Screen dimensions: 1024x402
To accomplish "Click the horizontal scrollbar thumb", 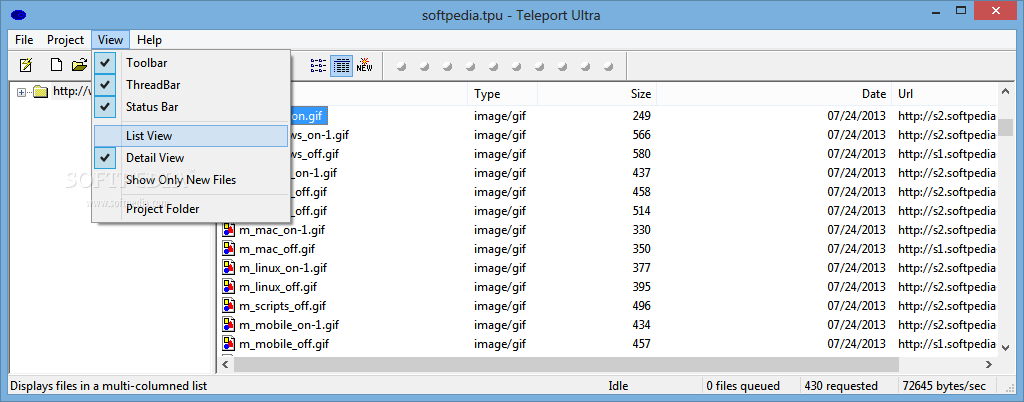I will pyautogui.click(x=566, y=365).
